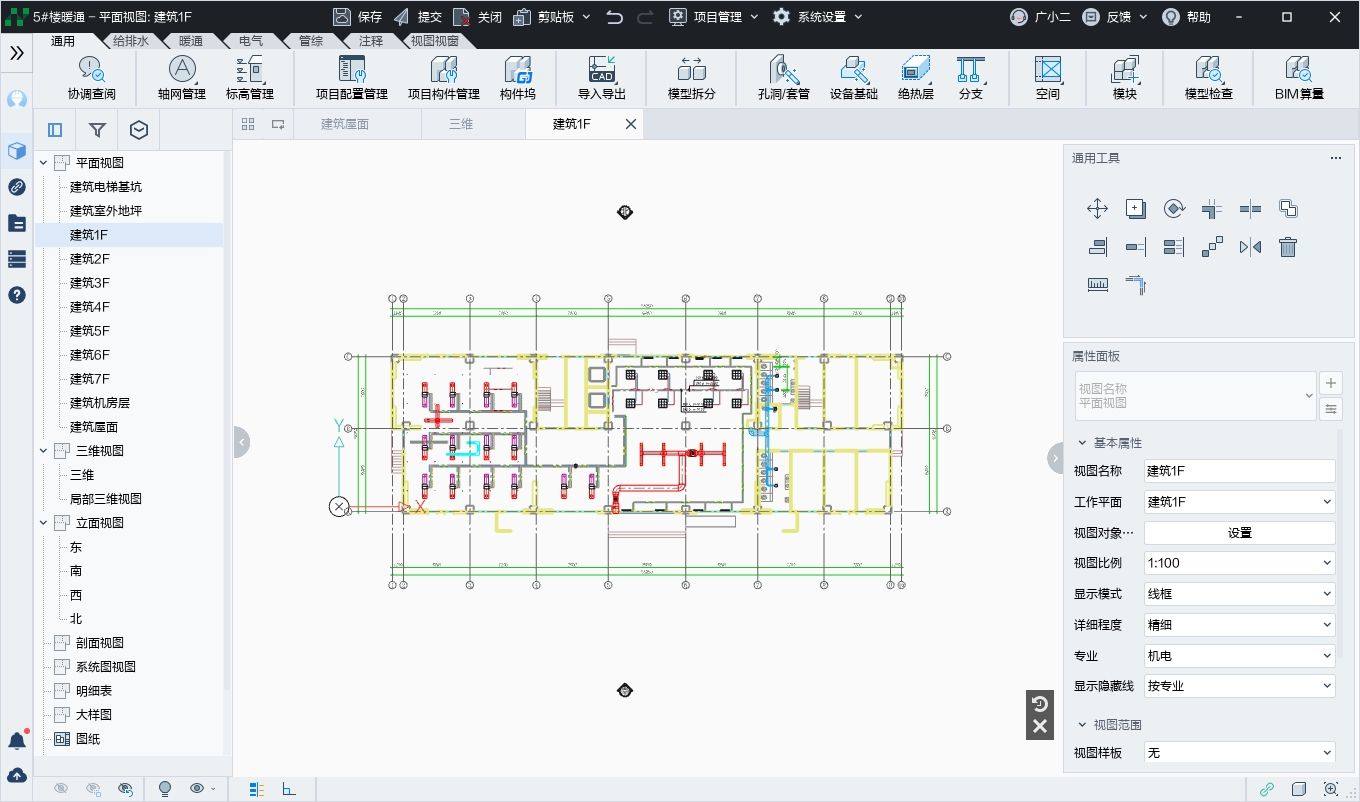Viewport: 1360px width, 802px height.
Task: Toggle the eye visibility icon in bottom bar
Action: 197,789
